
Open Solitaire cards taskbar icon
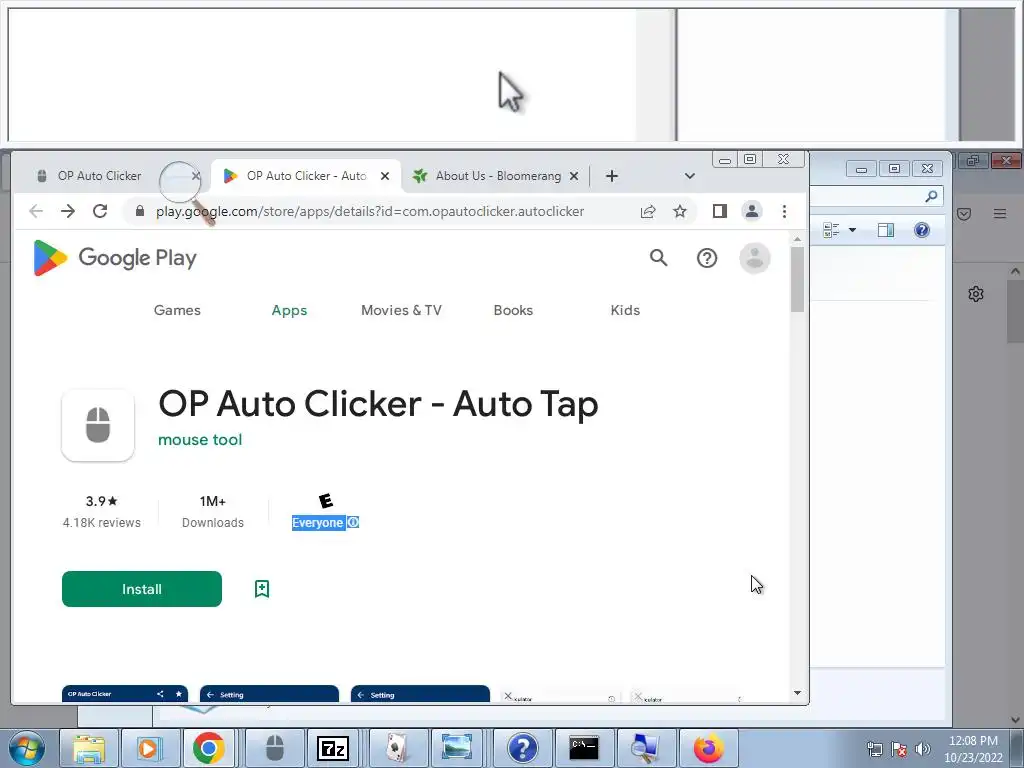(x=396, y=748)
